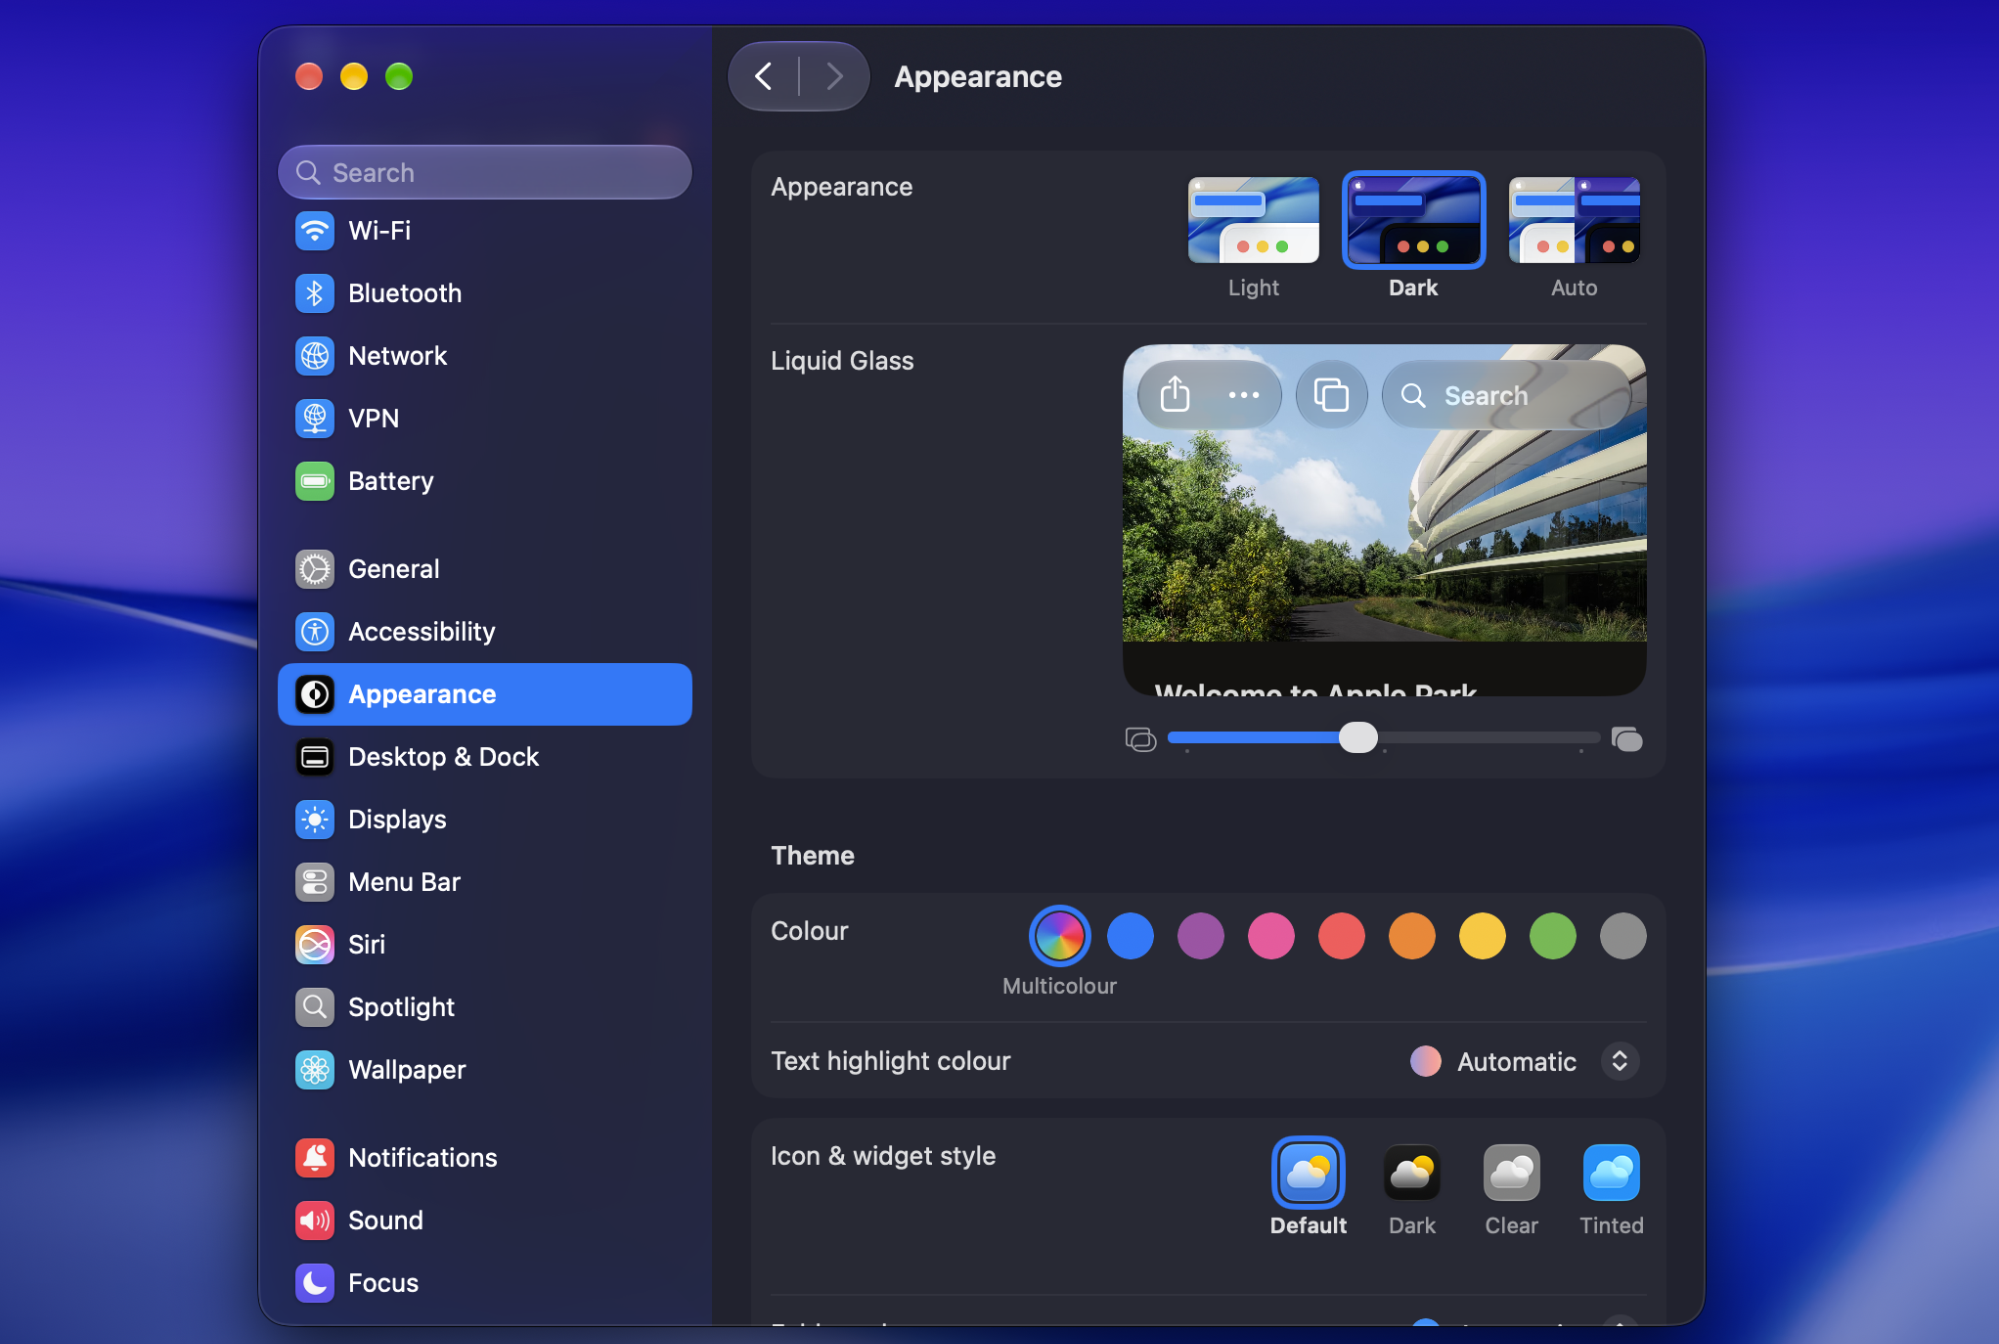Image resolution: width=1999 pixels, height=1344 pixels.
Task: Click the Menu Bar sidebar icon
Action: 315,882
